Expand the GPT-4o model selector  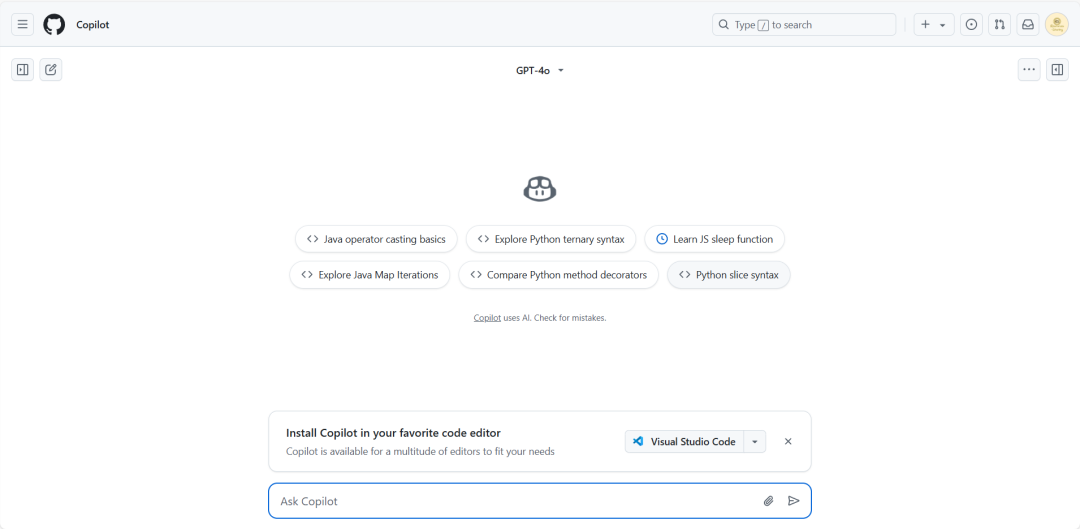(x=540, y=70)
